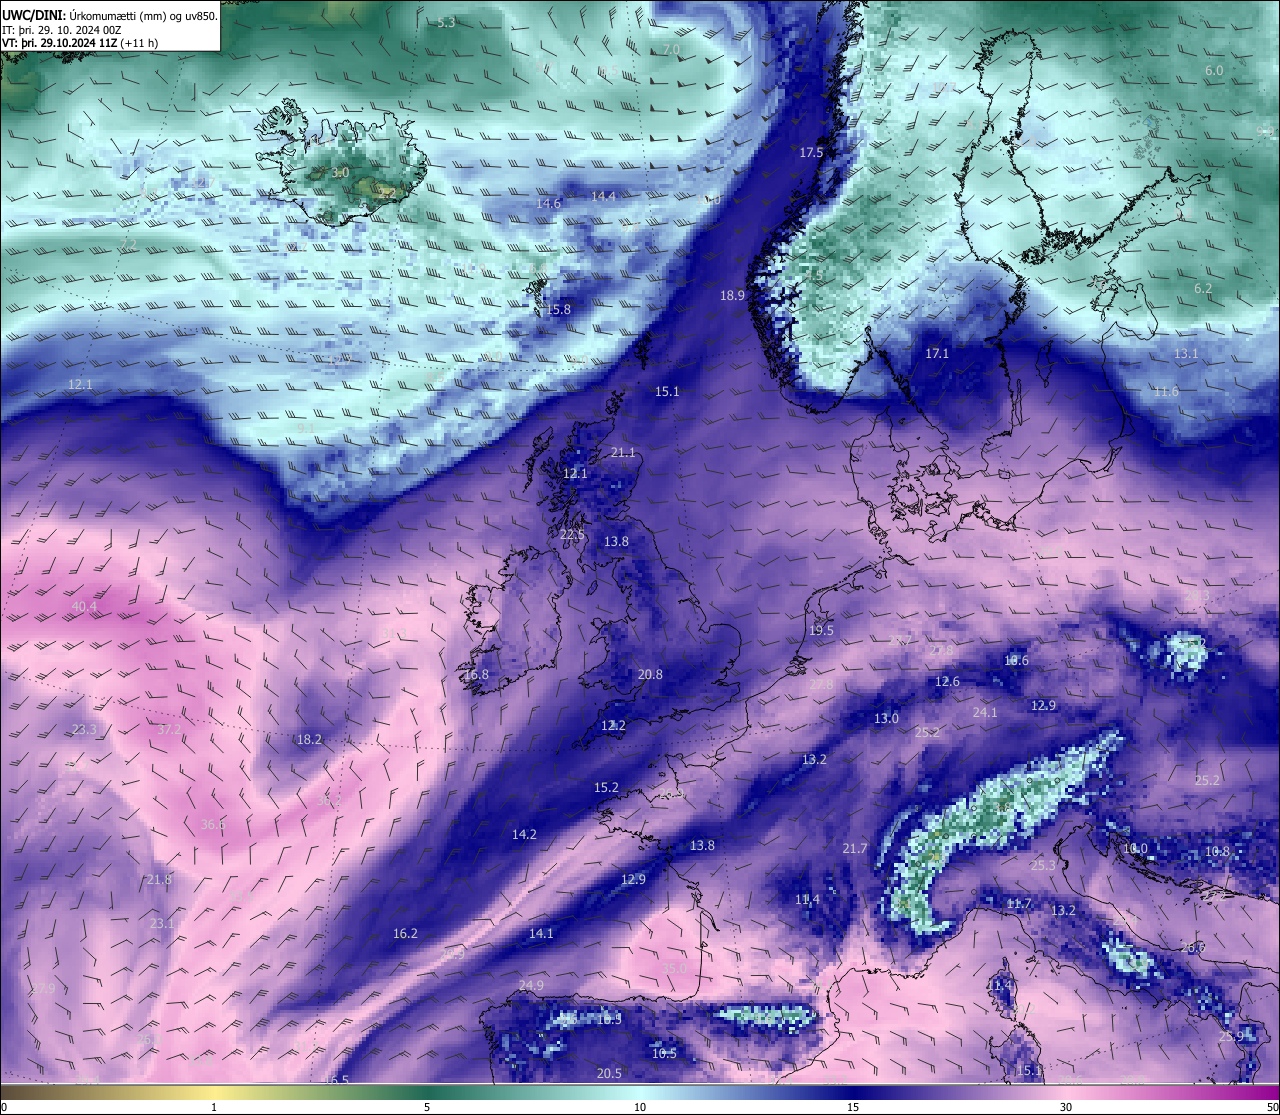The image size is (1280, 1115).
Task: Select the 17.1 value near Sweden
Action: (937, 354)
